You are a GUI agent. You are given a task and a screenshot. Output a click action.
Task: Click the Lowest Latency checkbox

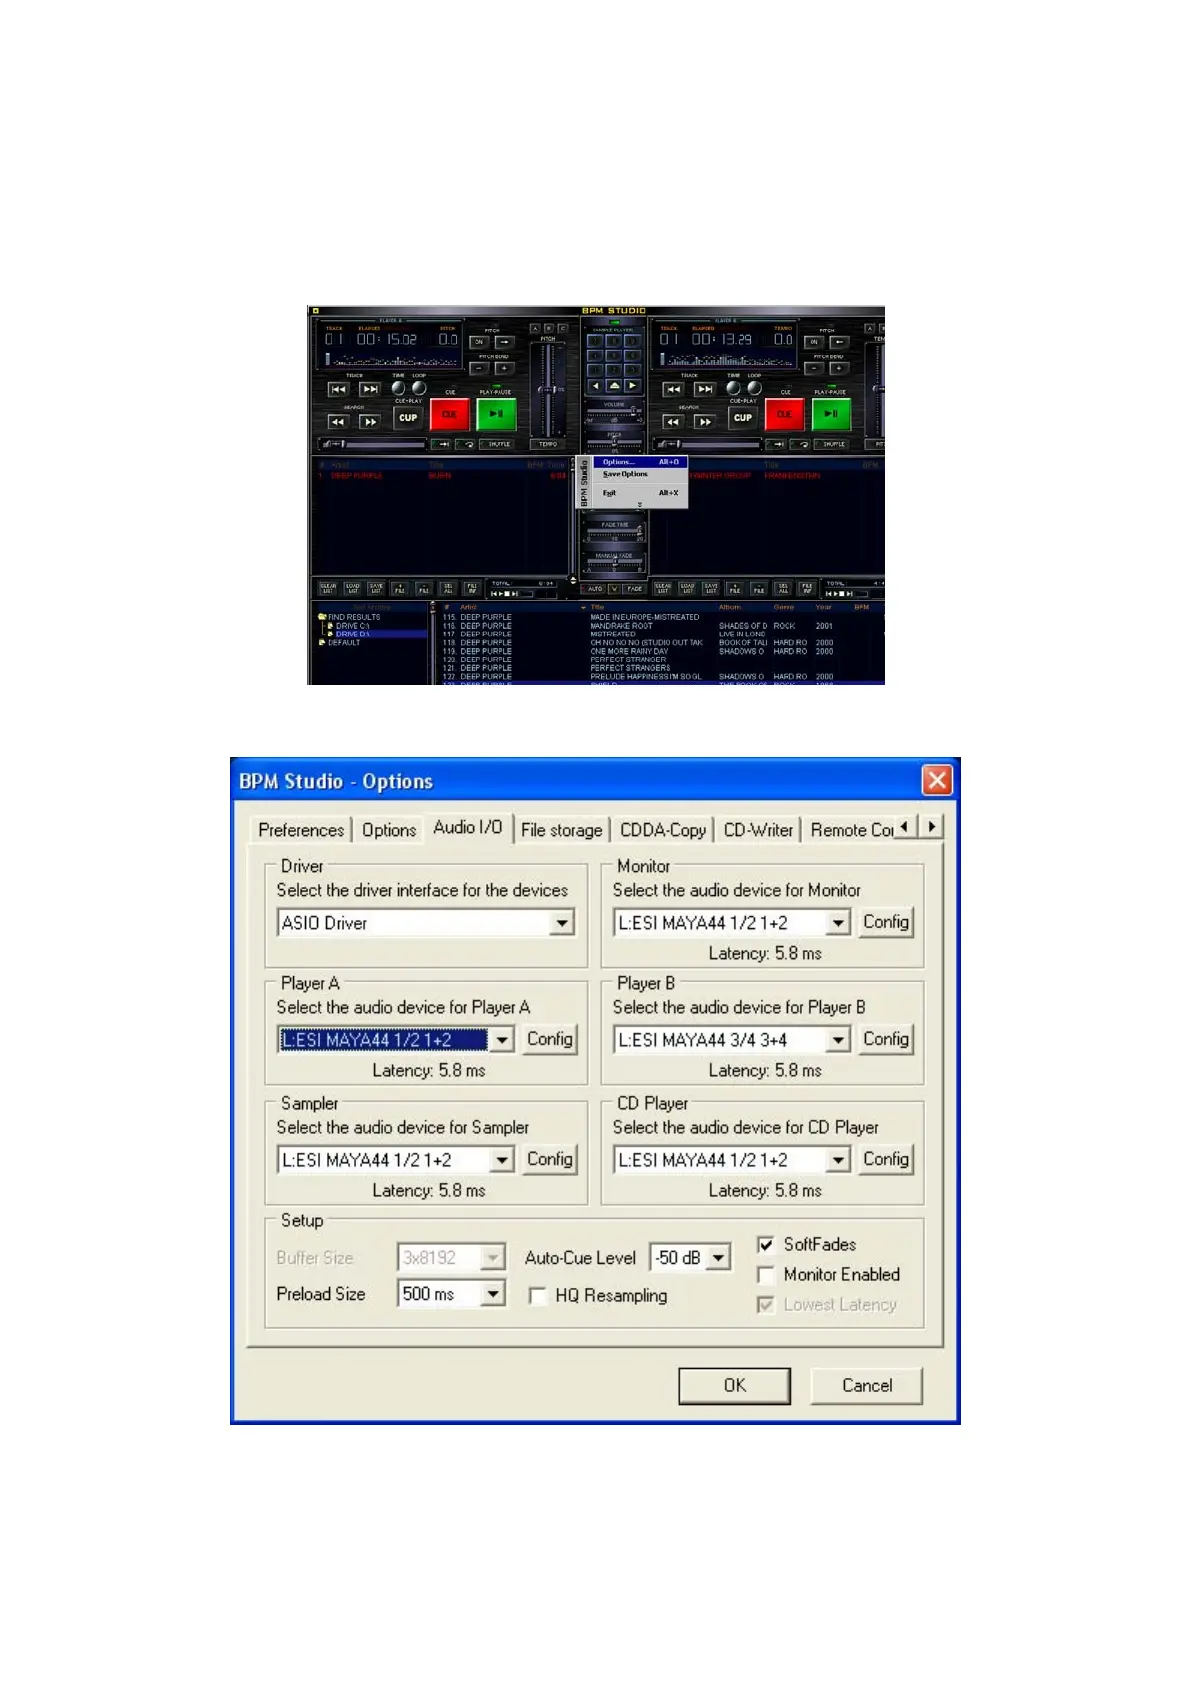766,1305
